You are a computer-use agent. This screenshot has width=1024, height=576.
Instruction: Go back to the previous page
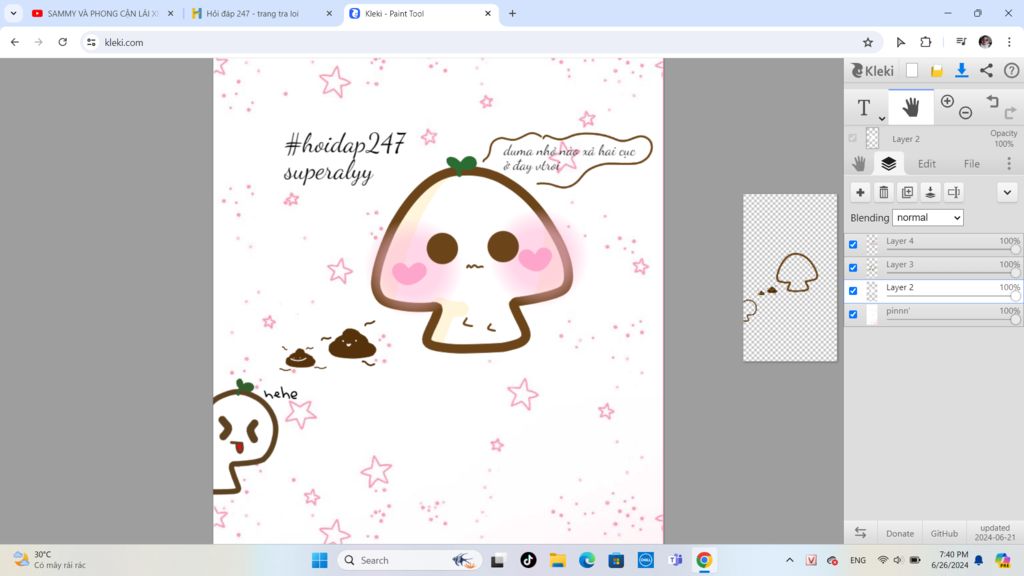[14, 42]
